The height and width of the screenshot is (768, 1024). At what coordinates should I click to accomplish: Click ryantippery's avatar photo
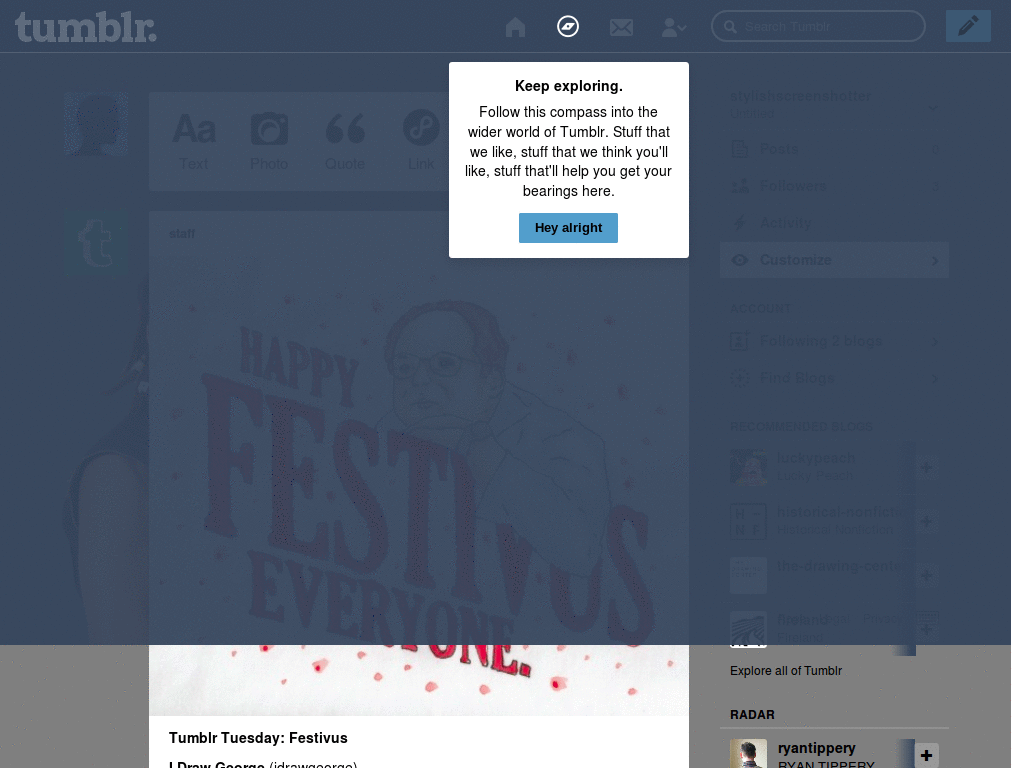coord(748,754)
